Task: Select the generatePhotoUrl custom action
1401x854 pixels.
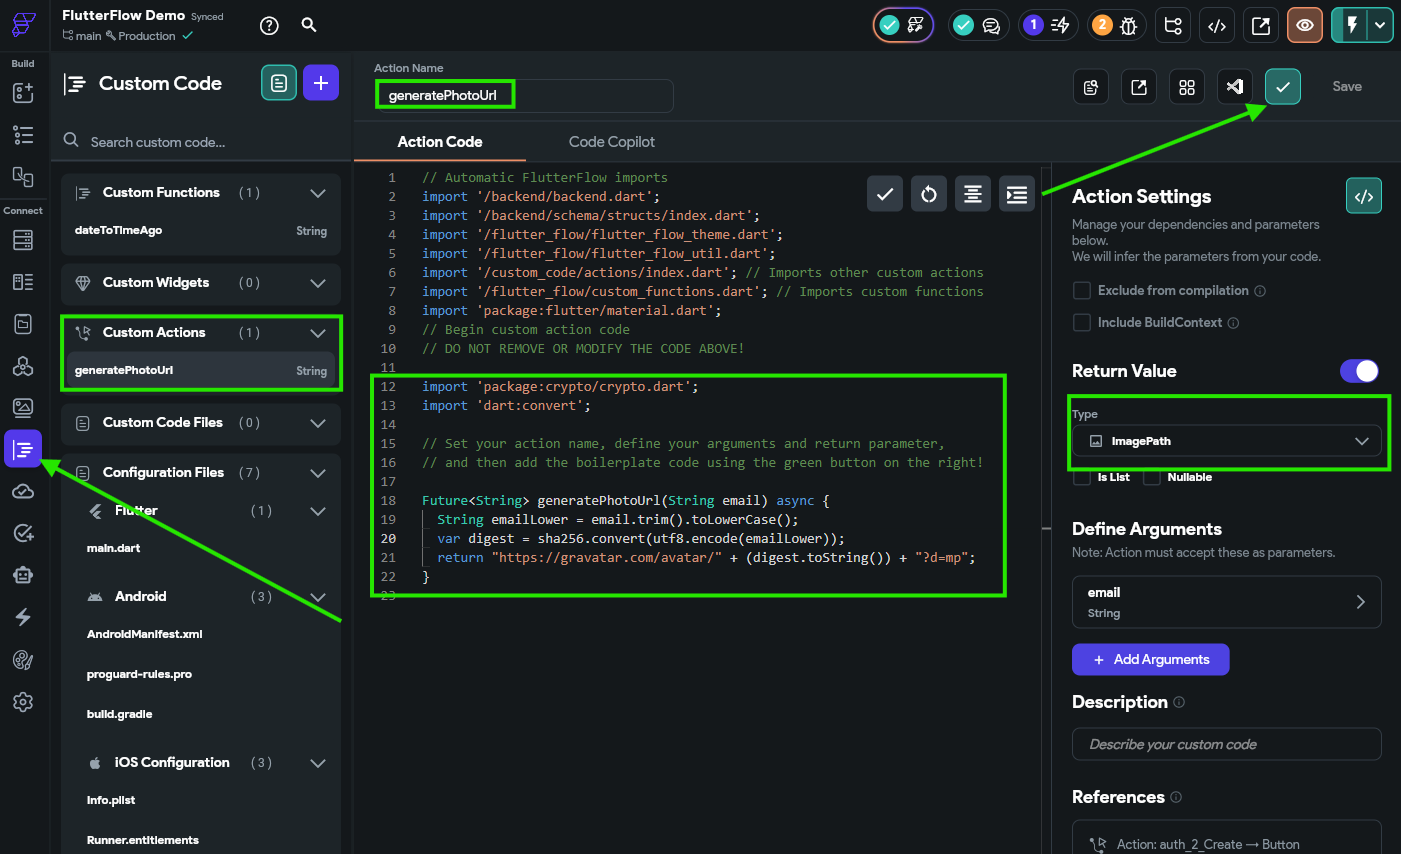Action: pos(201,371)
